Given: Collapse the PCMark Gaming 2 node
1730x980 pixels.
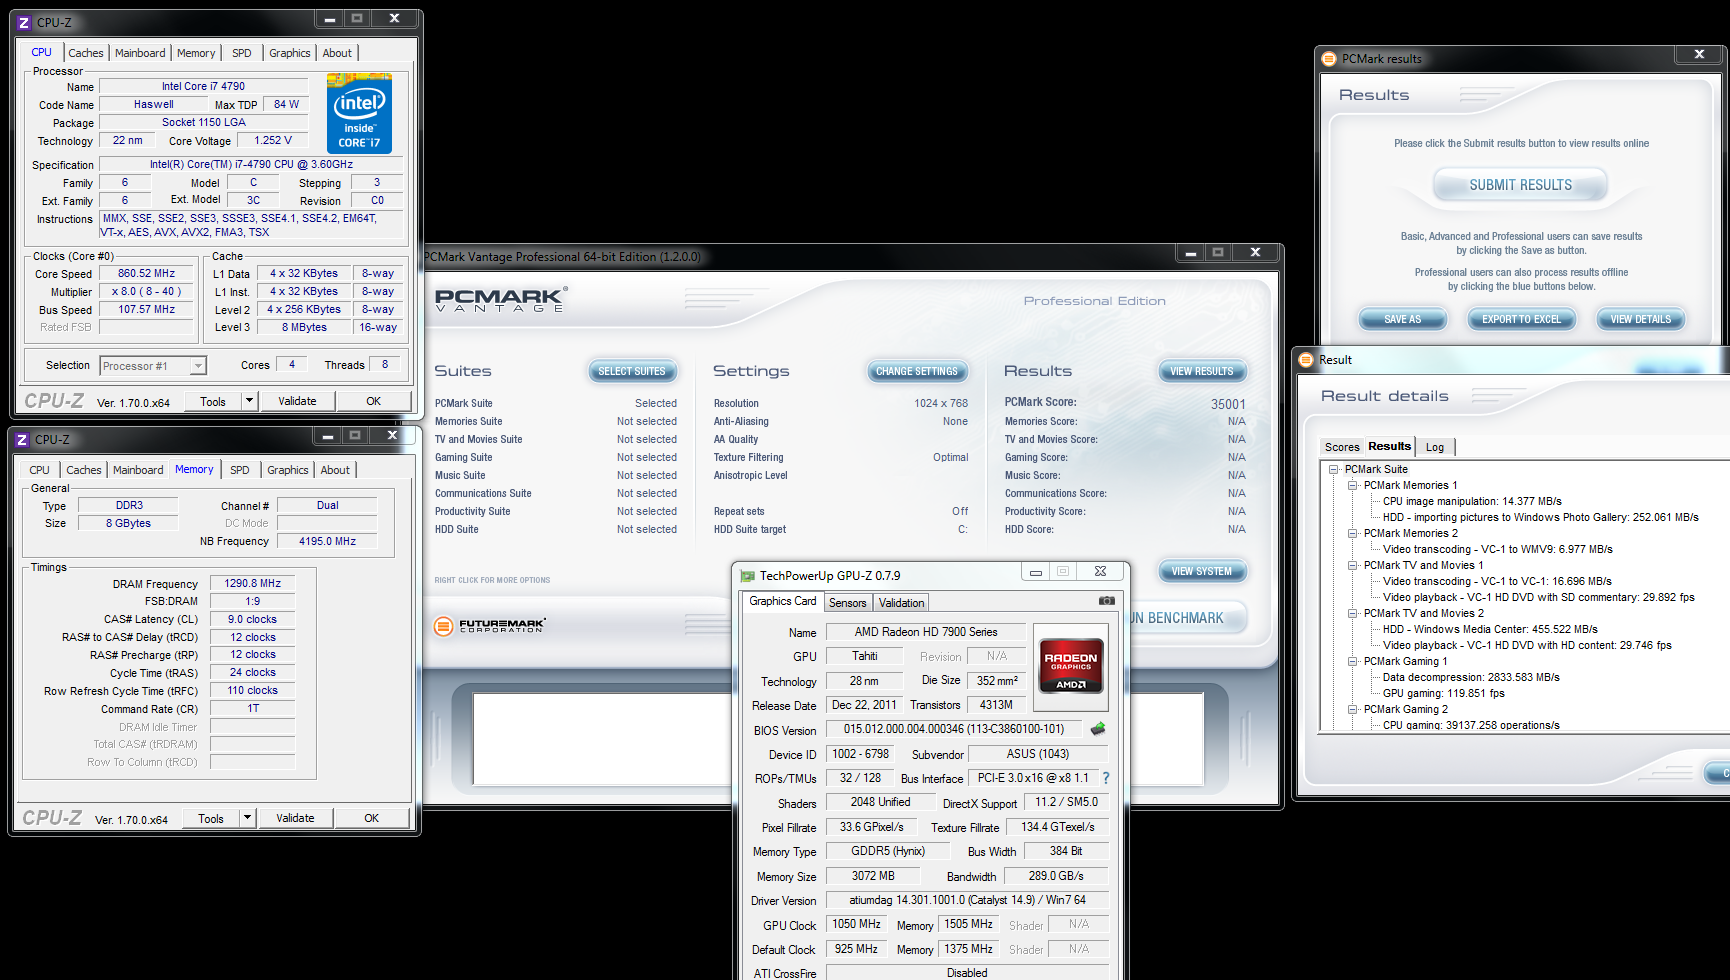Looking at the screenshot, I should point(1352,709).
